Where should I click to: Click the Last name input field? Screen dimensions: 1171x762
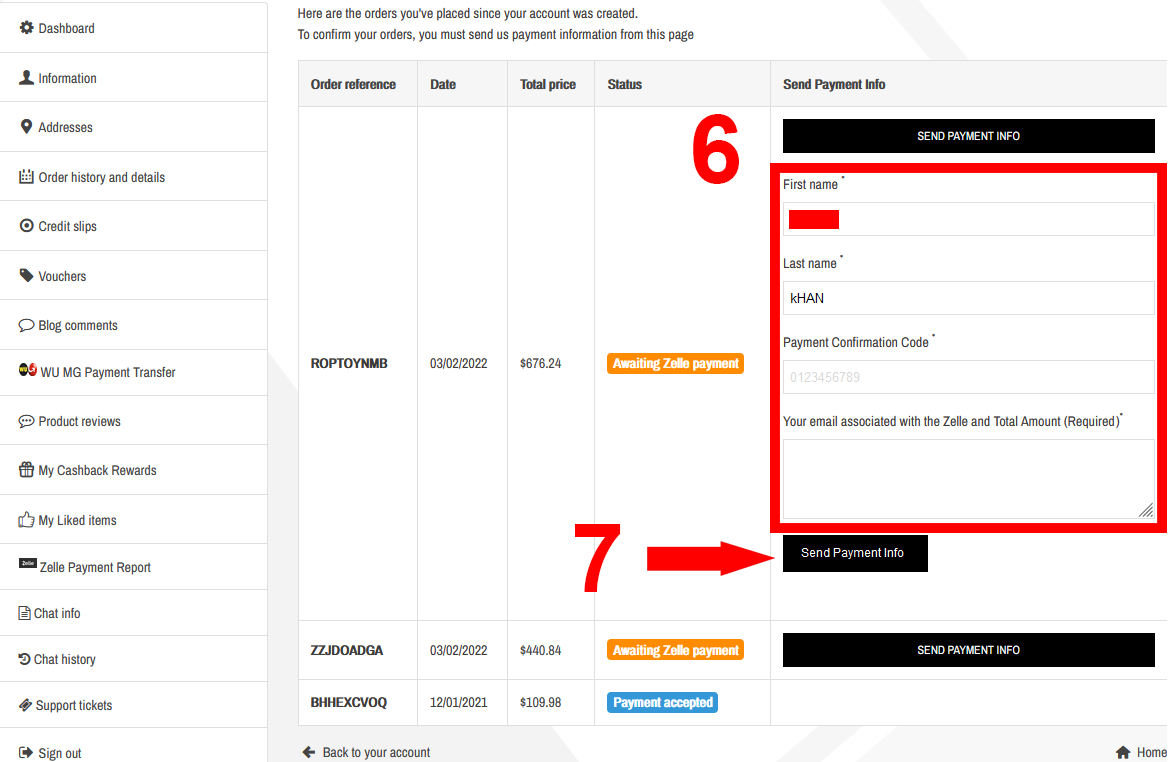click(x=968, y=298)
